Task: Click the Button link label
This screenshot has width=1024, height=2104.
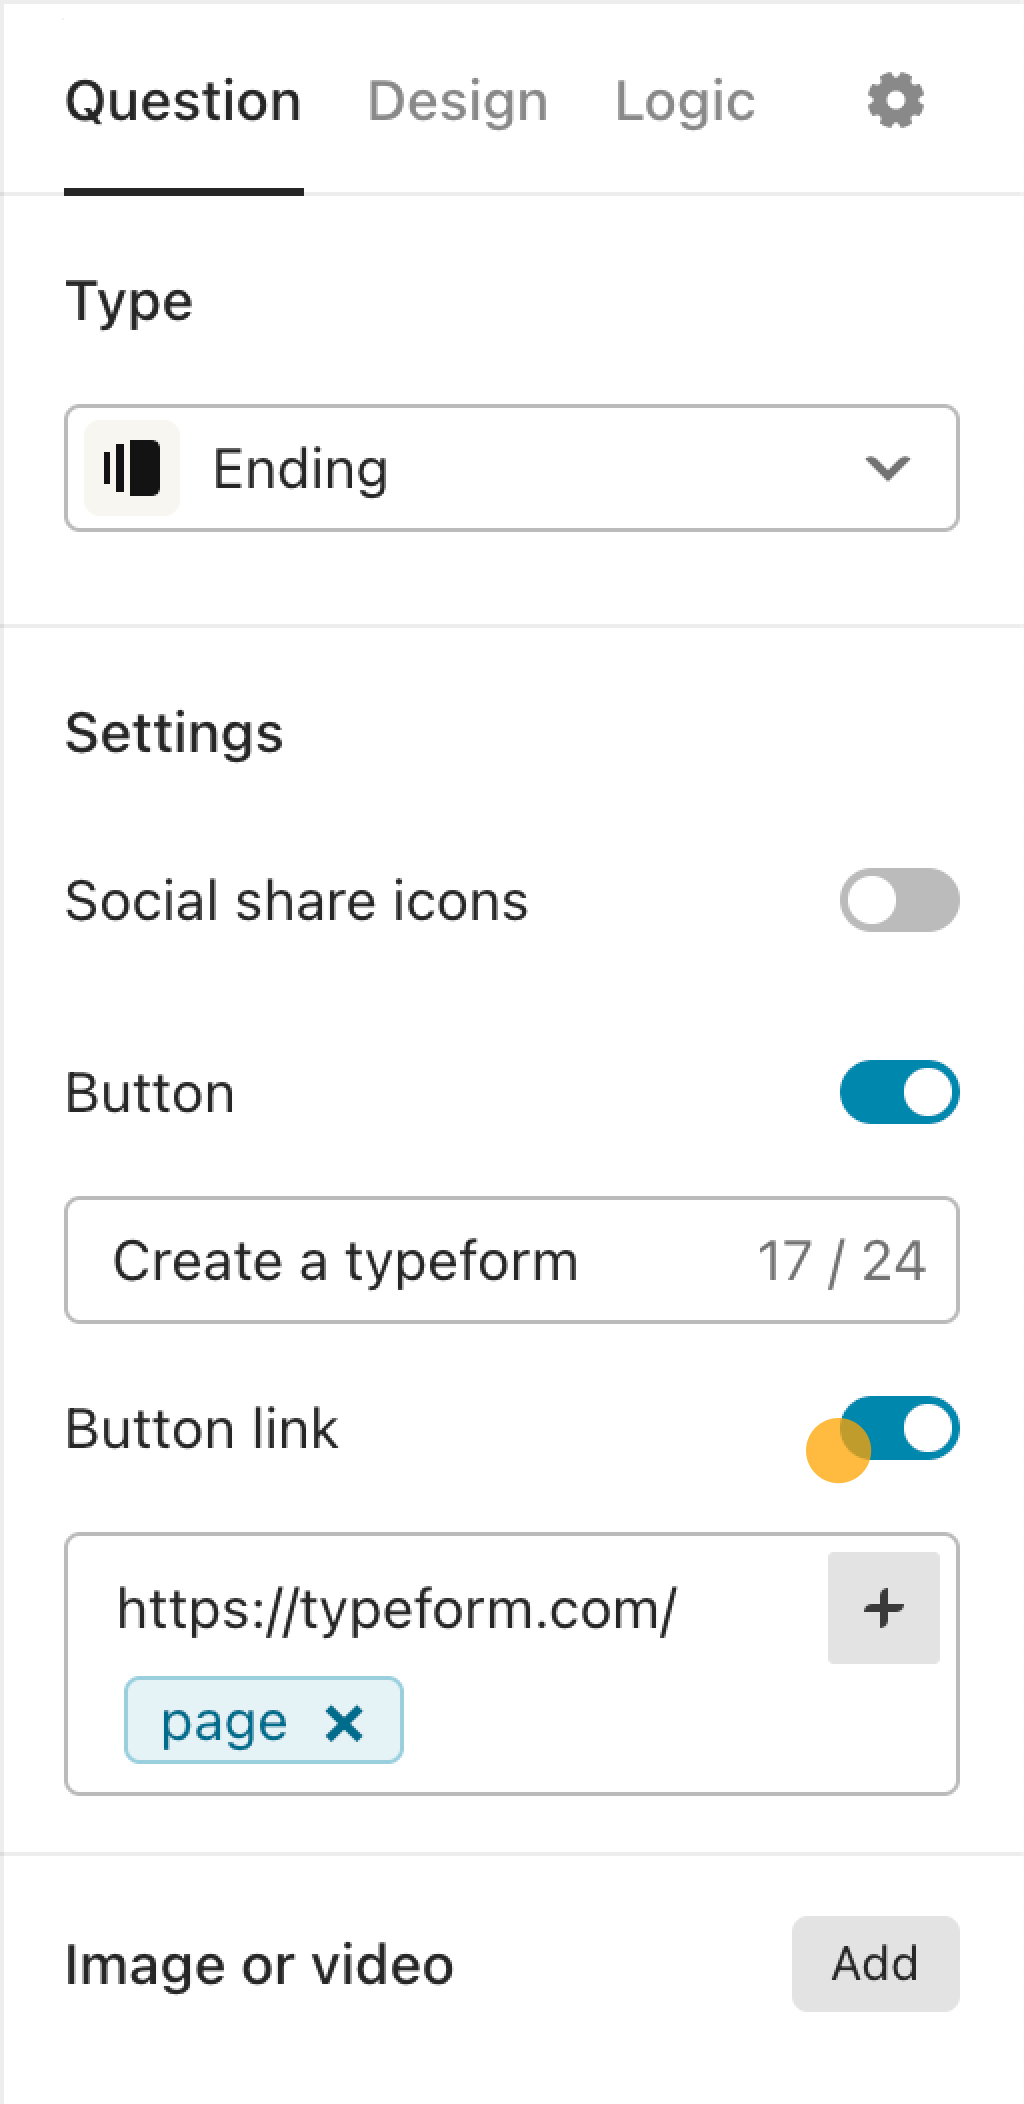Action: [x=202, y=1428]
